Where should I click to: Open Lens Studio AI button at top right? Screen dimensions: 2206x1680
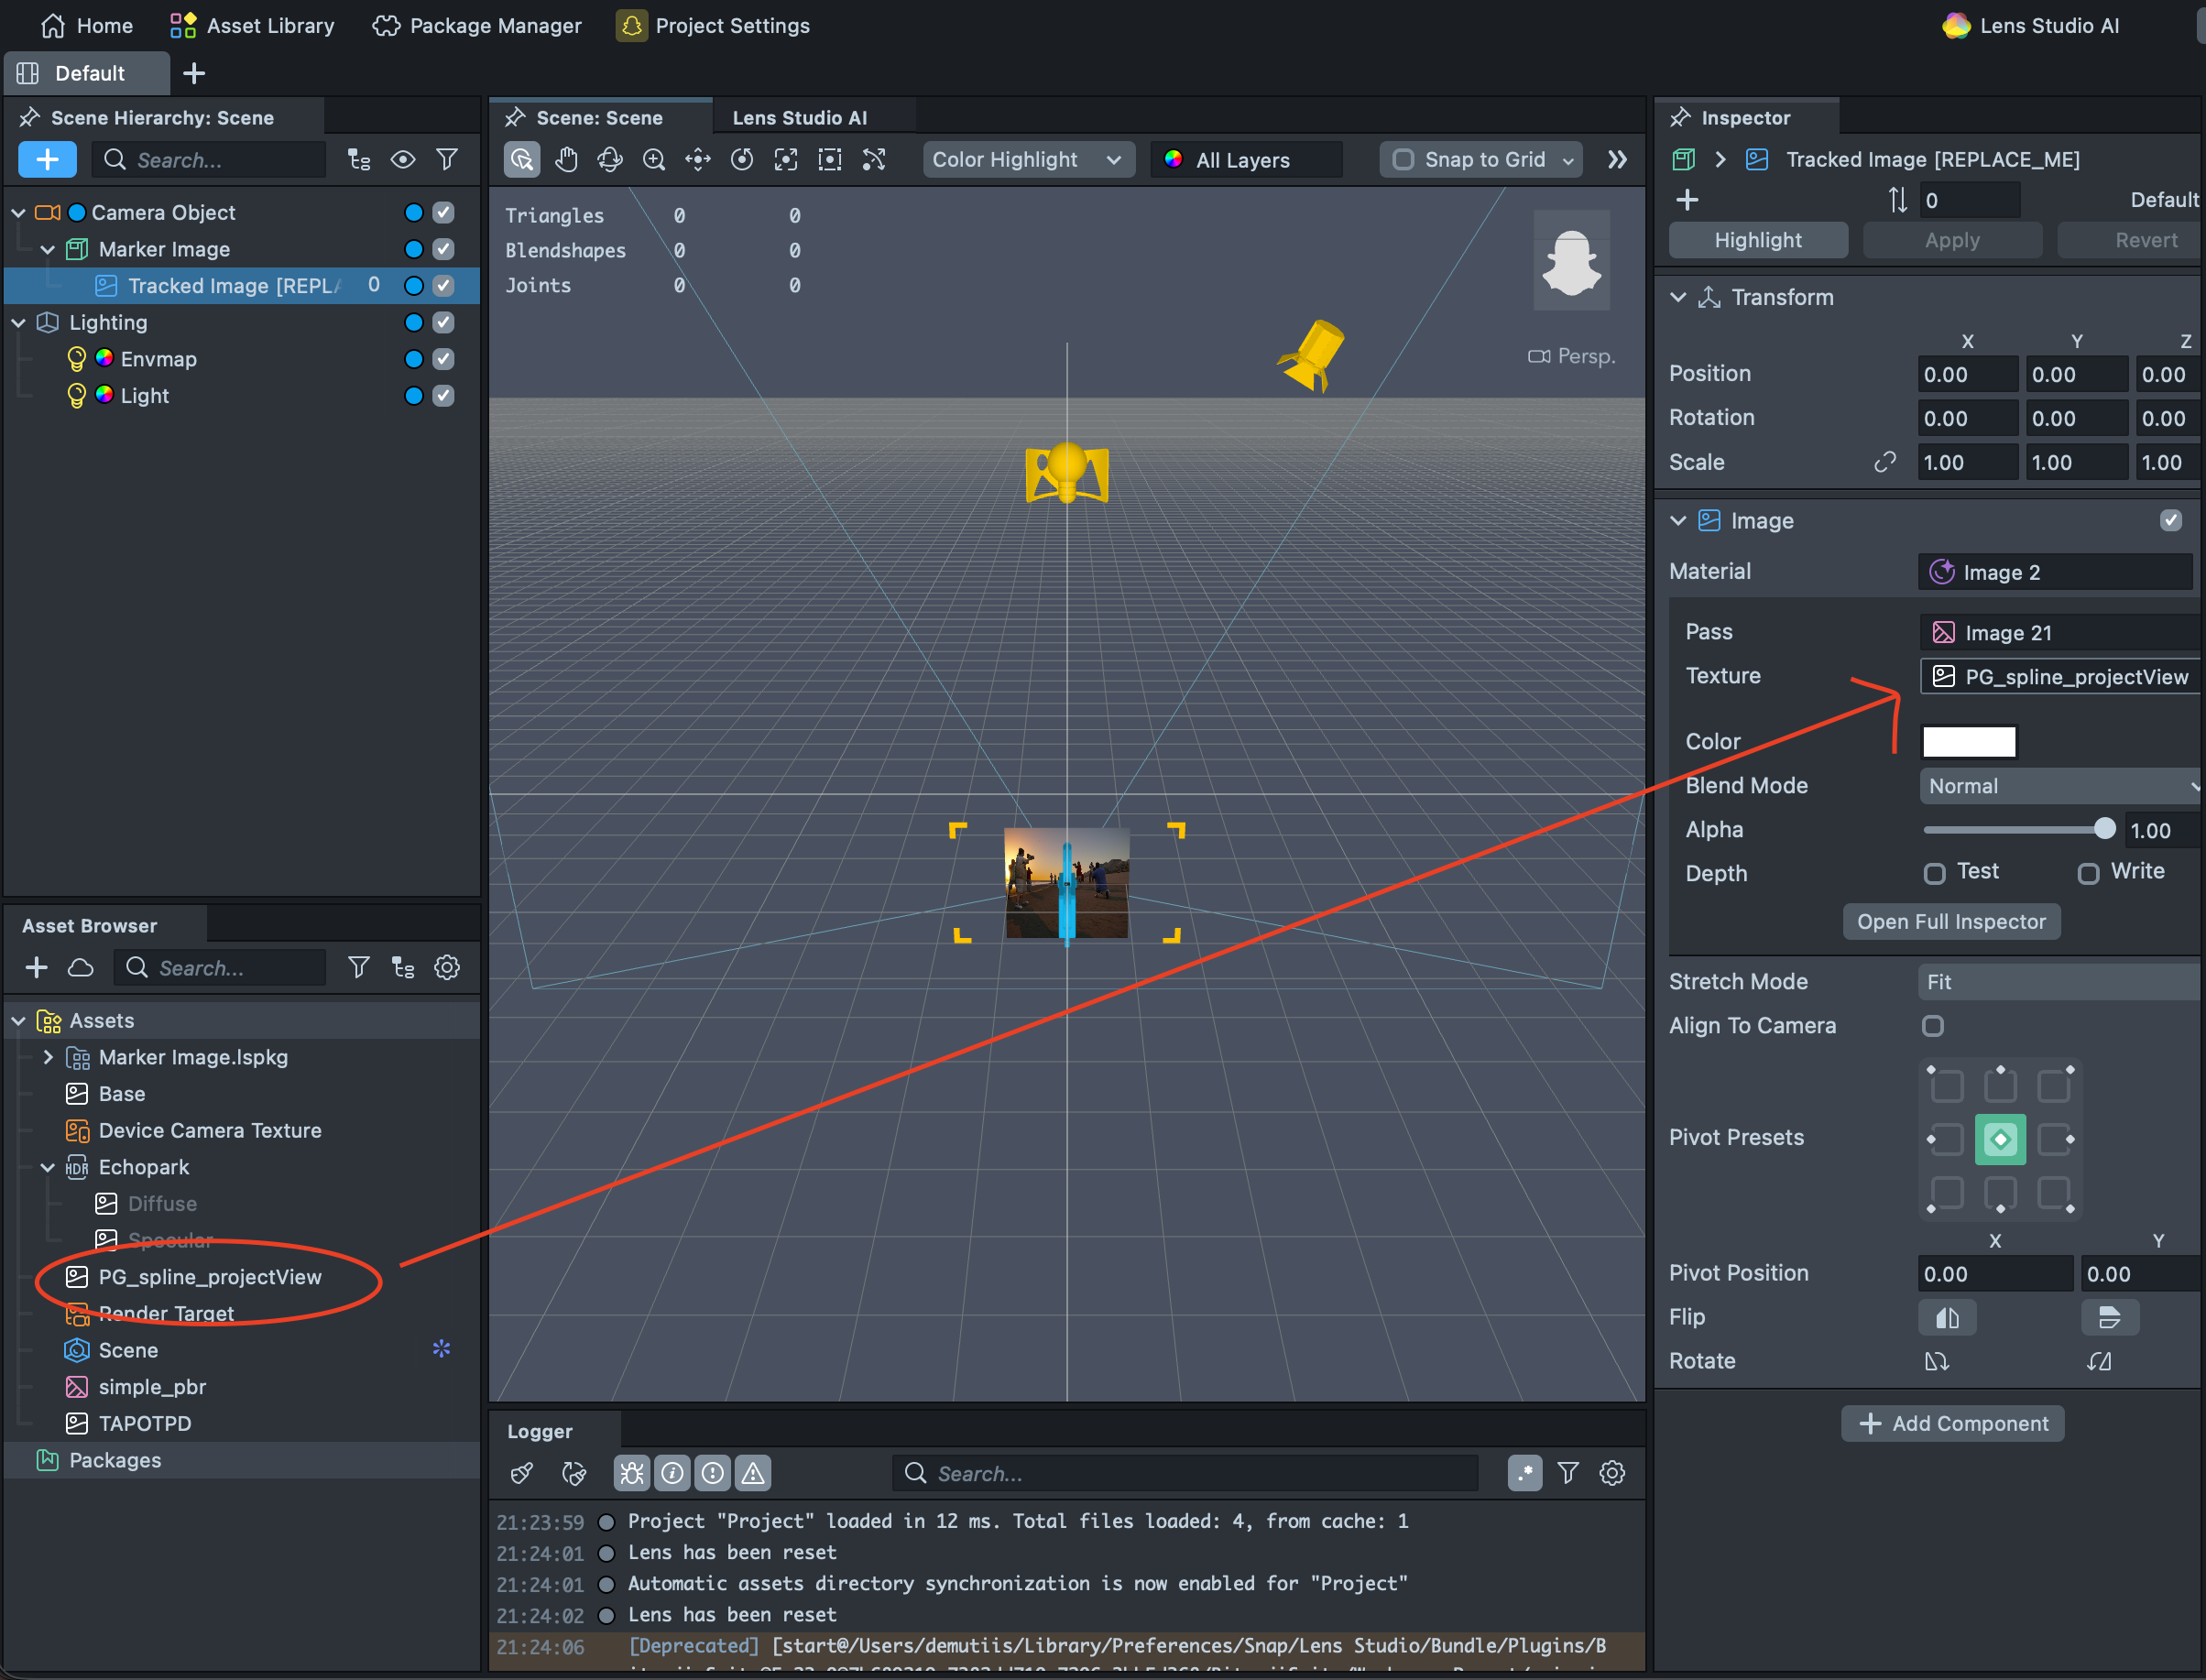(x=2031, y=26)
